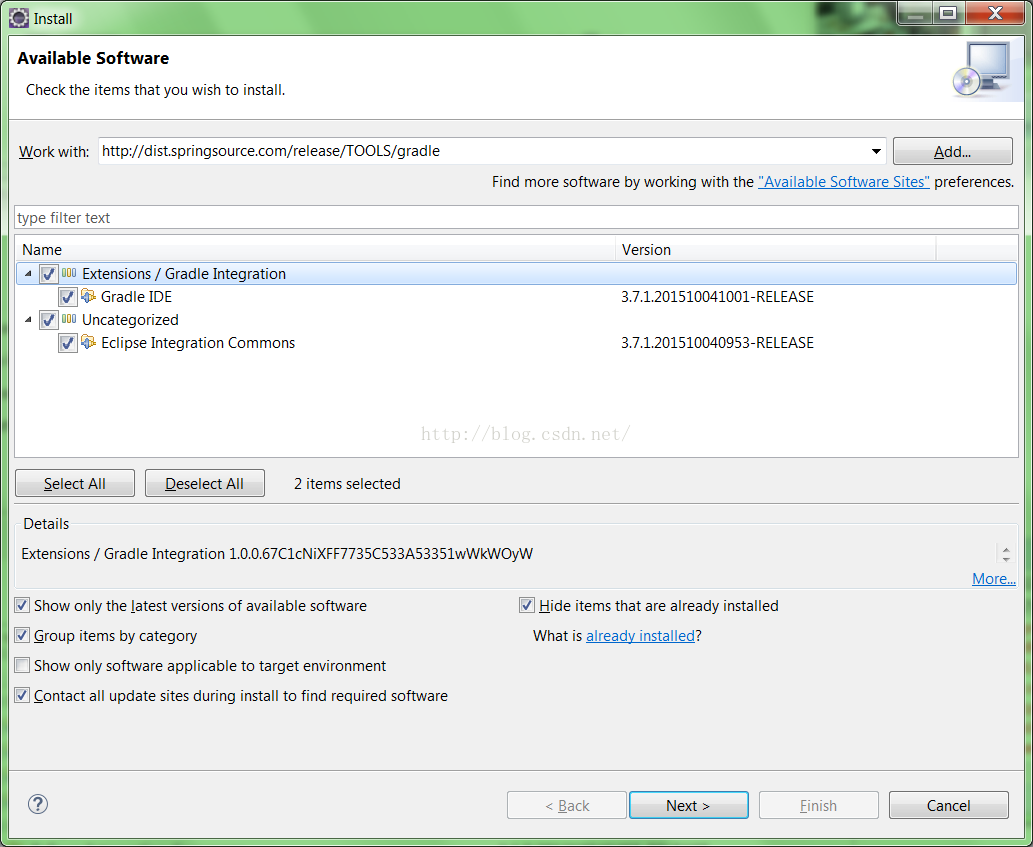Click the Add... button

[953, 151]
